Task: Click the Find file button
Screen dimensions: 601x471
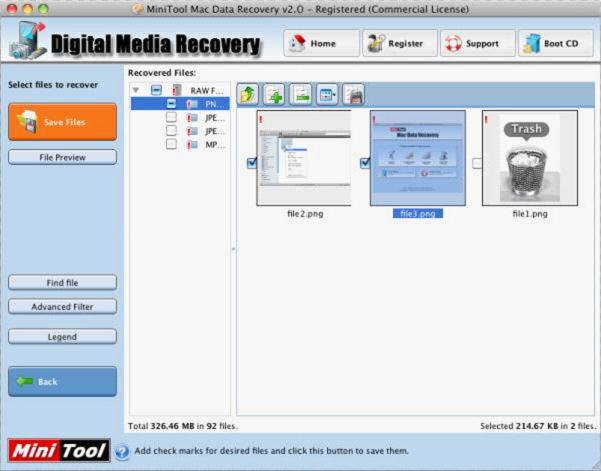Action: point(62,282)
